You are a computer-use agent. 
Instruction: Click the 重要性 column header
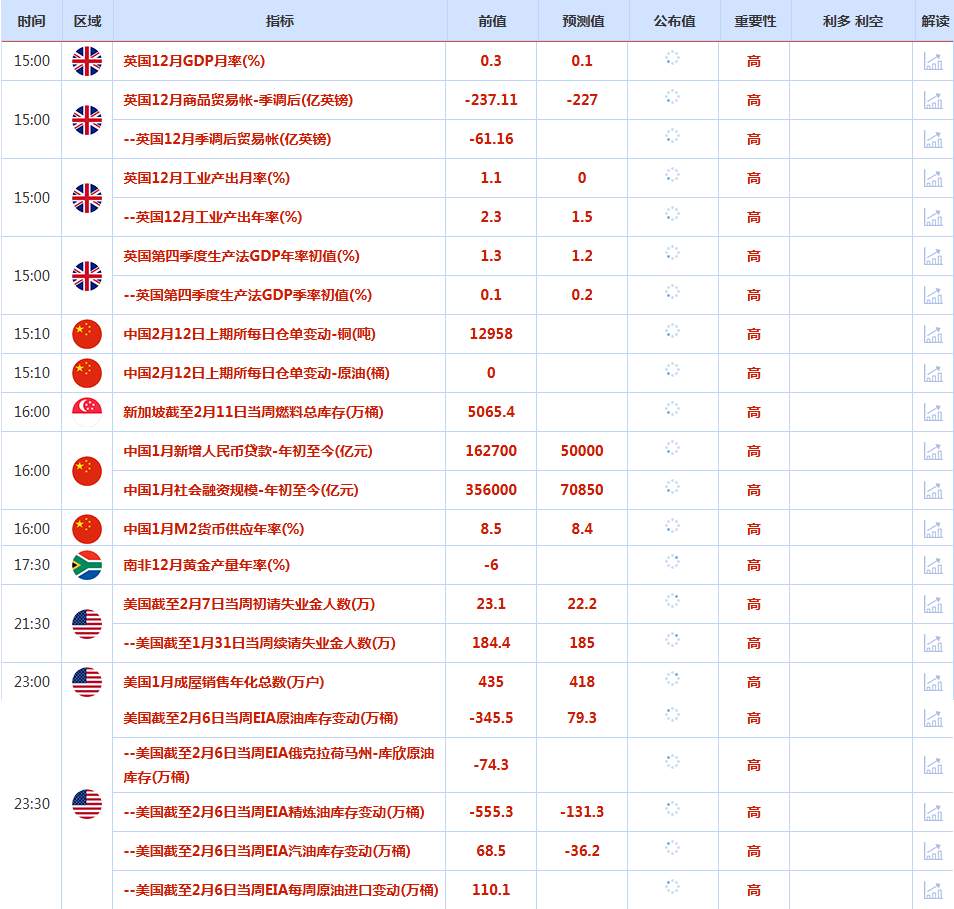coord(753,18)
